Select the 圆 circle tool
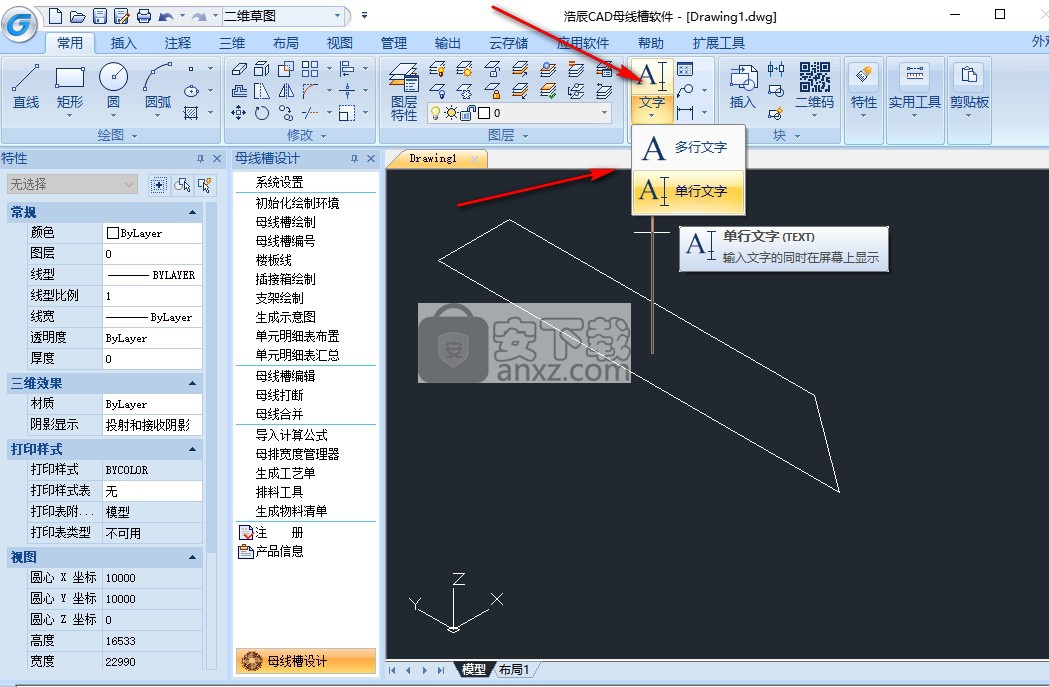This screenshot has height=687, width=1049. pos(114,87)
